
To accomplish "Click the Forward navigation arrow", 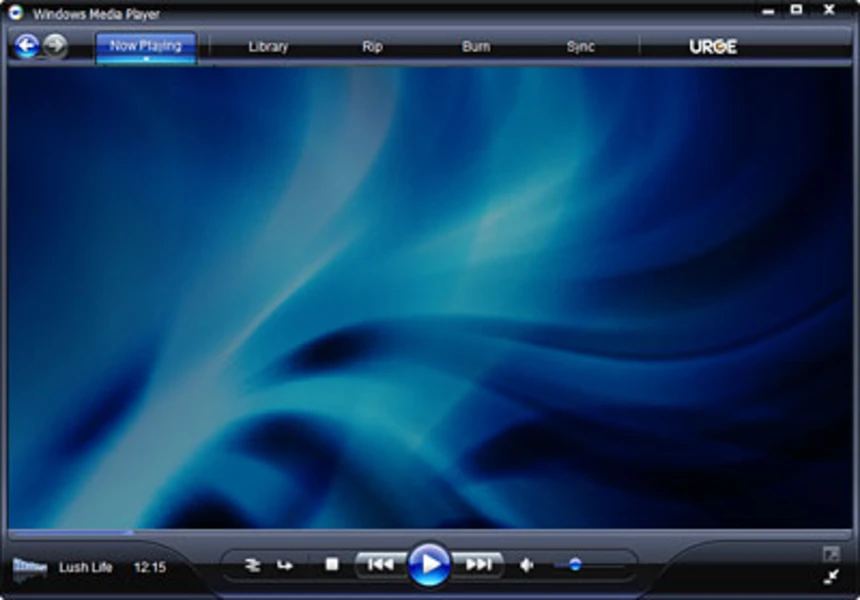I will pyautogui.click(x=56, y=45).
